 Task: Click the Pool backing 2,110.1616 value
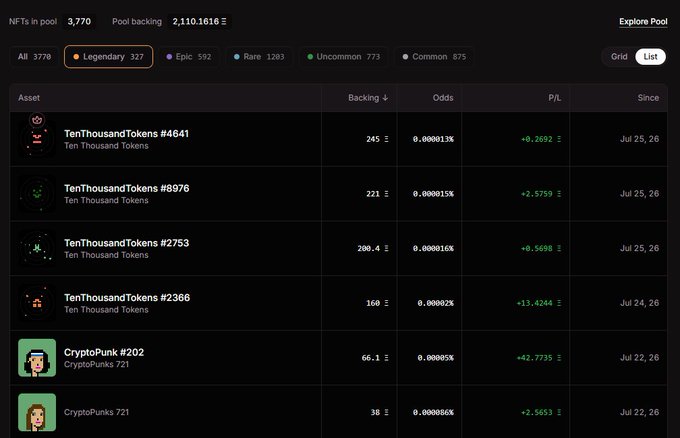click(x=199, y=21)
